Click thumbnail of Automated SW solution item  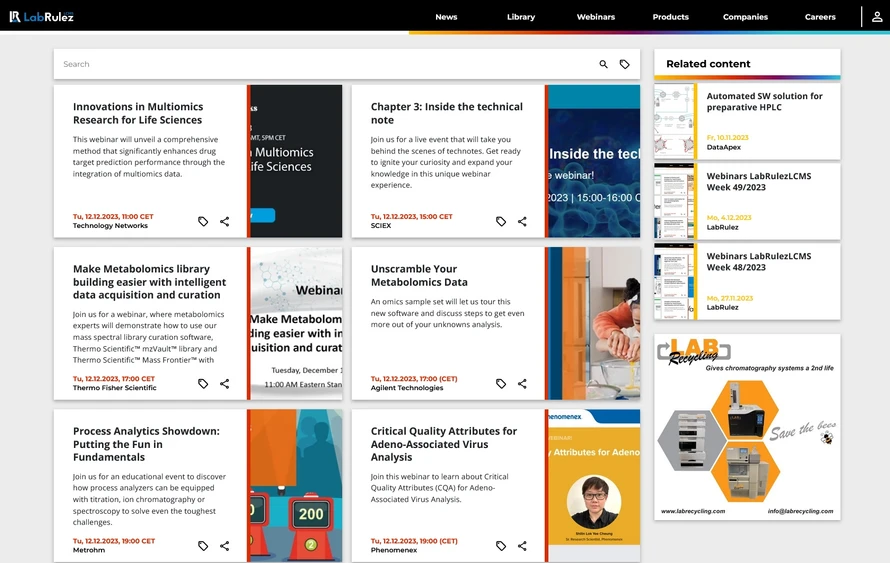pyautogui.click(x=674, y=121)
